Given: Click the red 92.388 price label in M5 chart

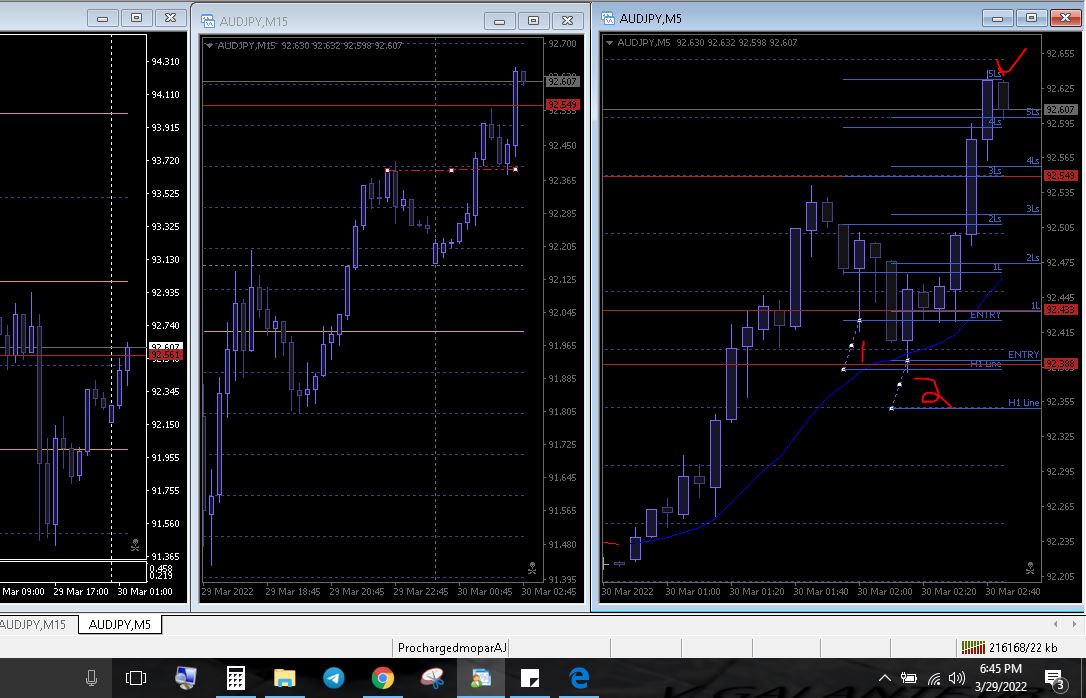Looking at the screenshot, I should point(1060,364).
